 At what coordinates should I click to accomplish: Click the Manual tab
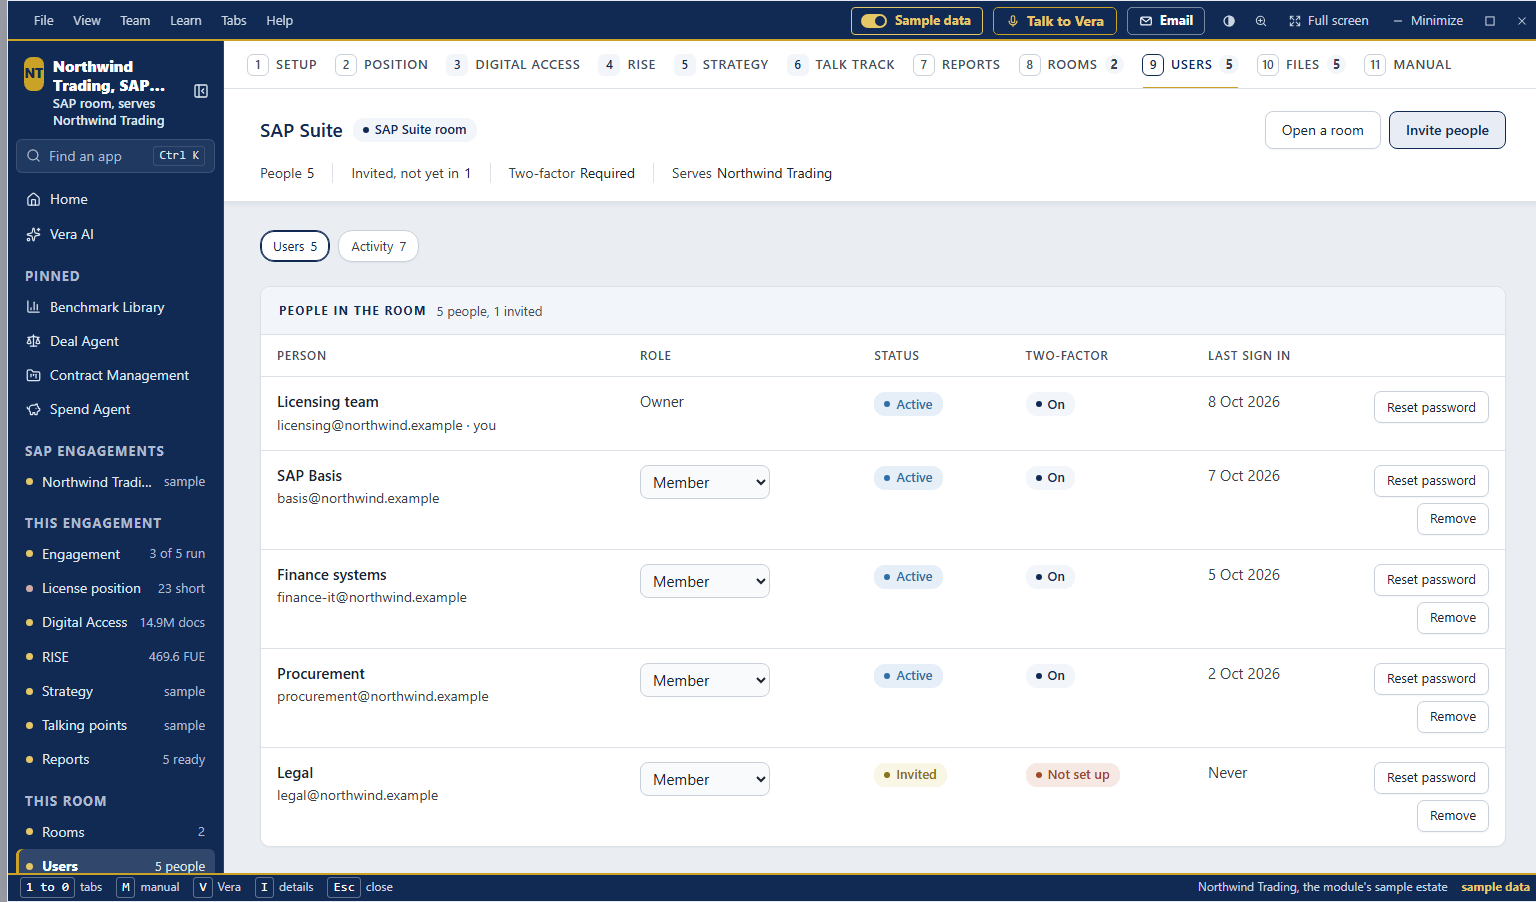(x=1408, y=65)
